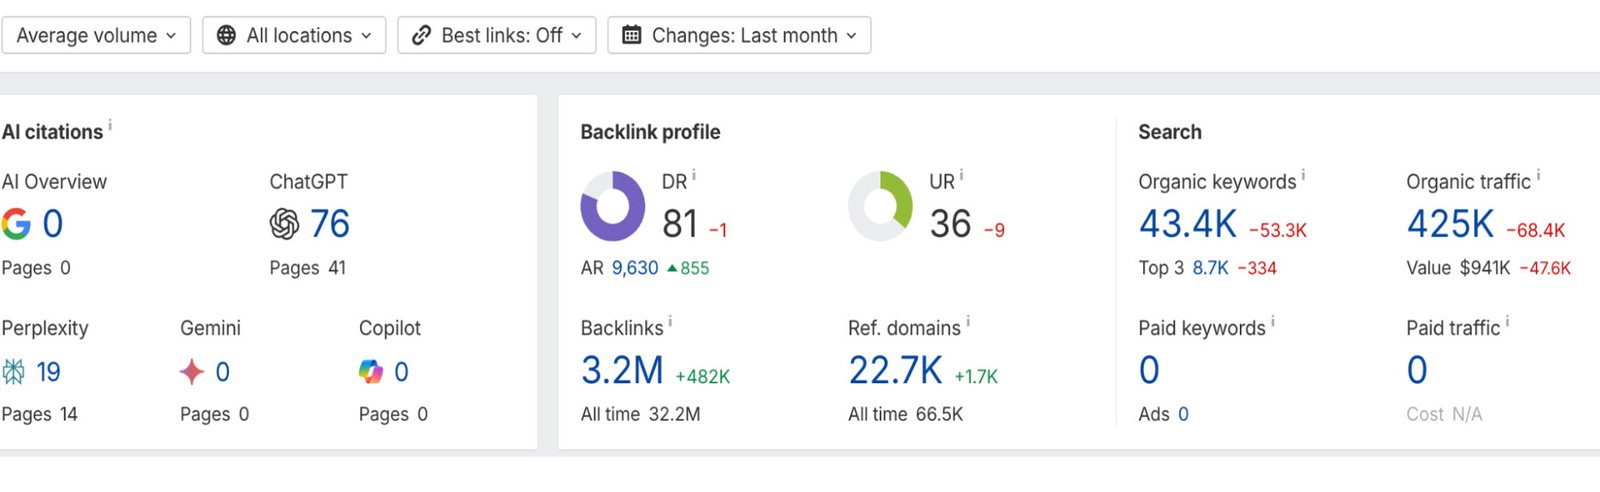Open the Average volume dropdown
1600x492 pixels.
(x=96, y=35)
